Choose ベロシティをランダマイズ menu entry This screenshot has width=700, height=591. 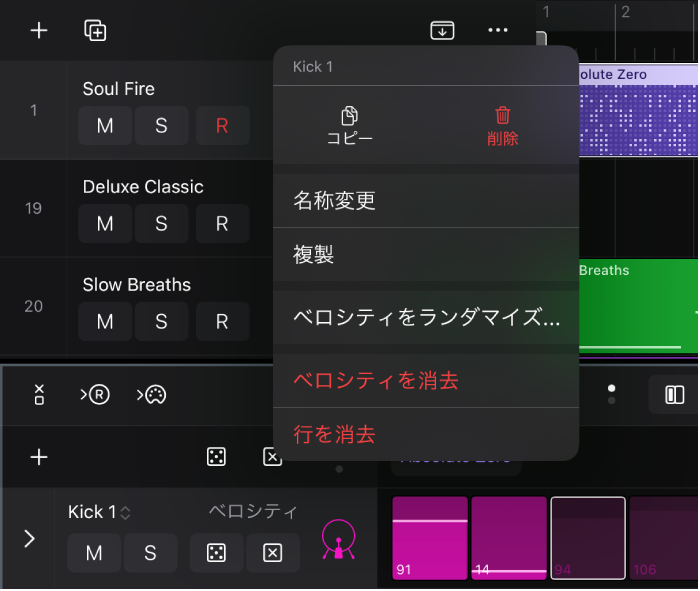pyautogui.click(x=426, y=317)
